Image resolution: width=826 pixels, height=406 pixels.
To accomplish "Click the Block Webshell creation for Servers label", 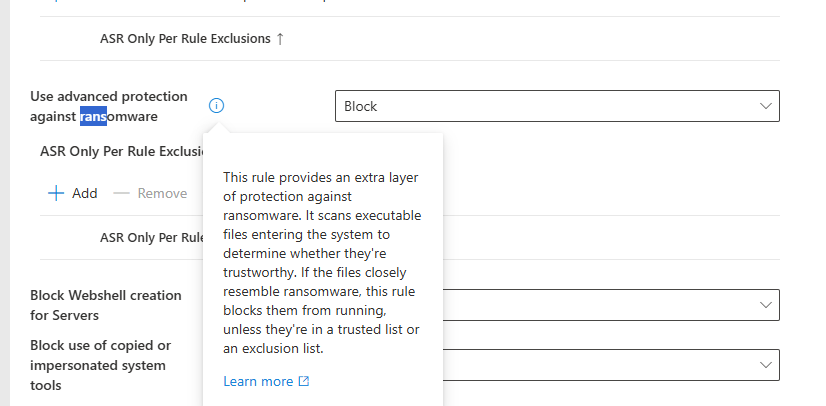I will click(x=106, y=305).
